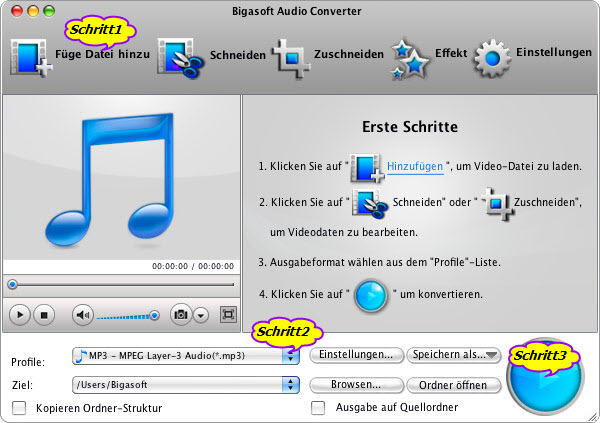The width and height of the screenshot is (600, 423).
Task: Click the volume slider knob
Action: click(x=154, y=315)
